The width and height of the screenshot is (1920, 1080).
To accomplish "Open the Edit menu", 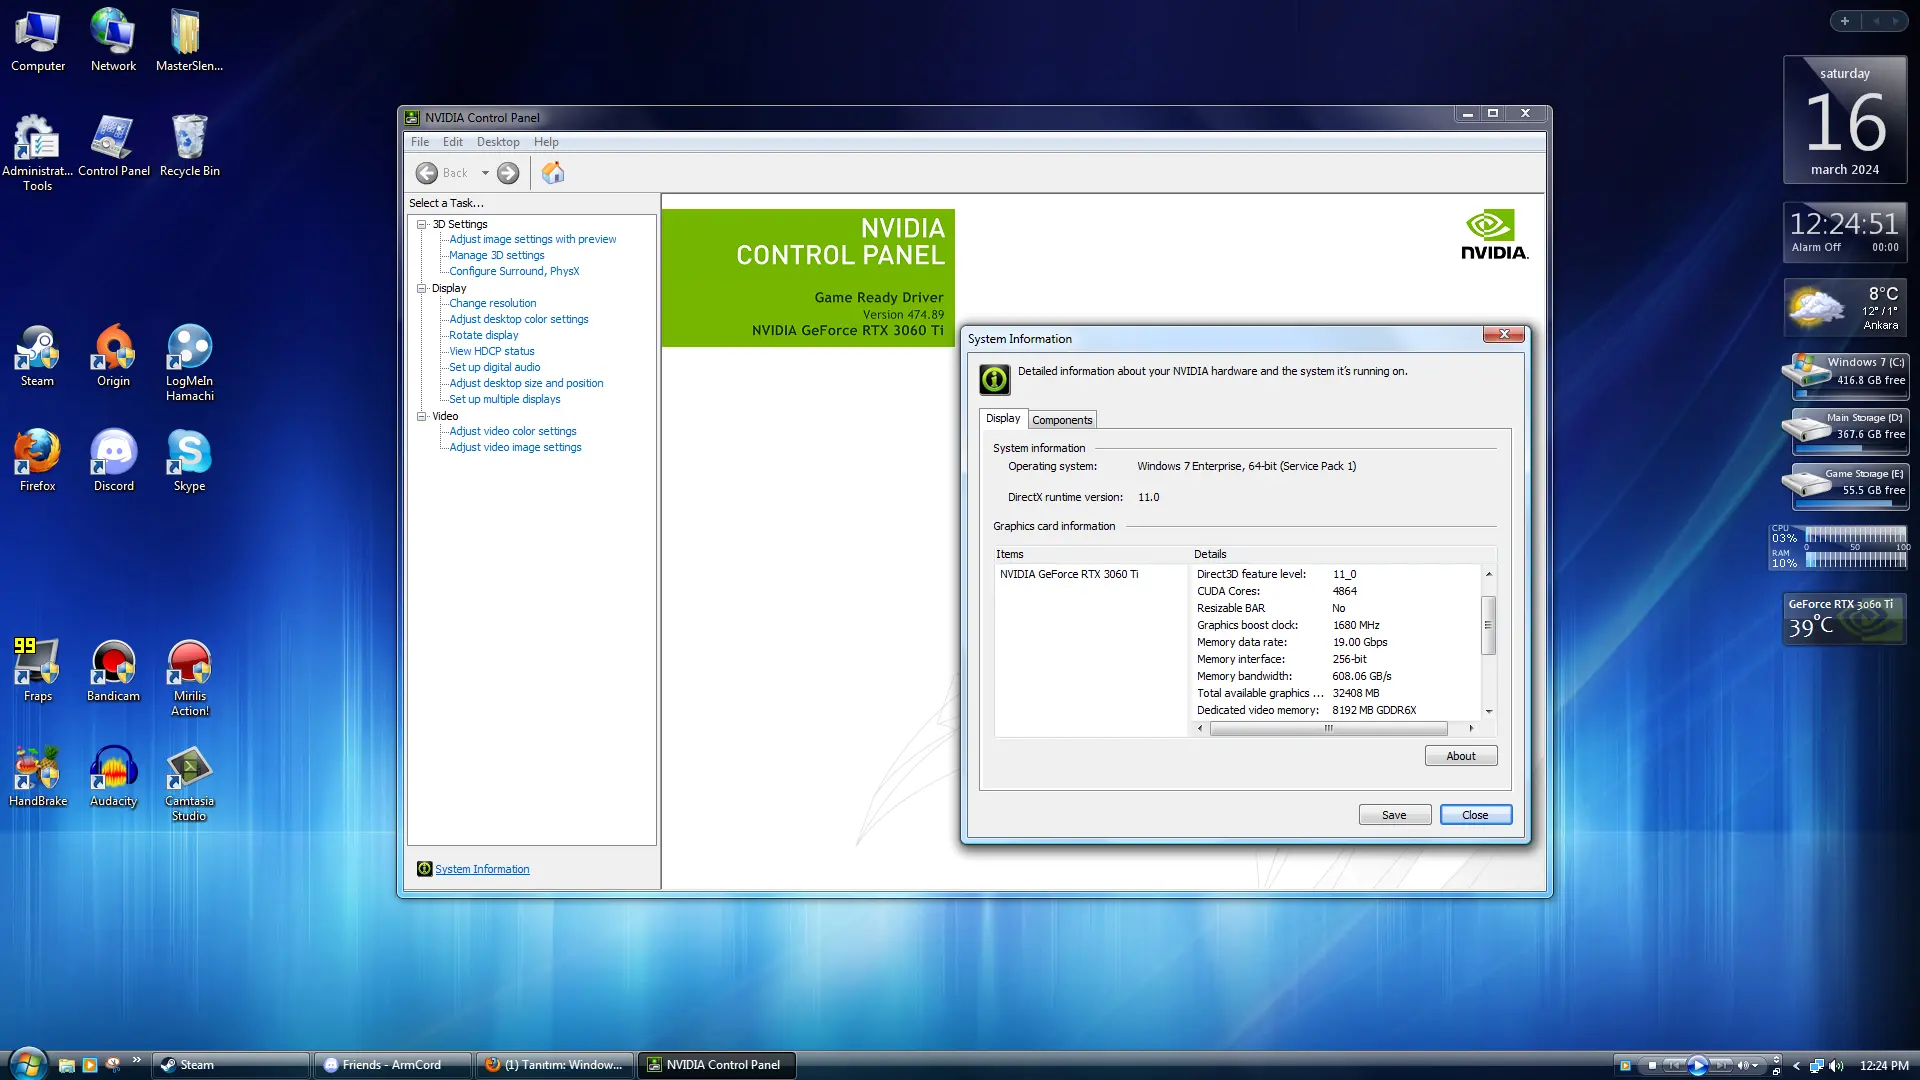I will (453, 142).
